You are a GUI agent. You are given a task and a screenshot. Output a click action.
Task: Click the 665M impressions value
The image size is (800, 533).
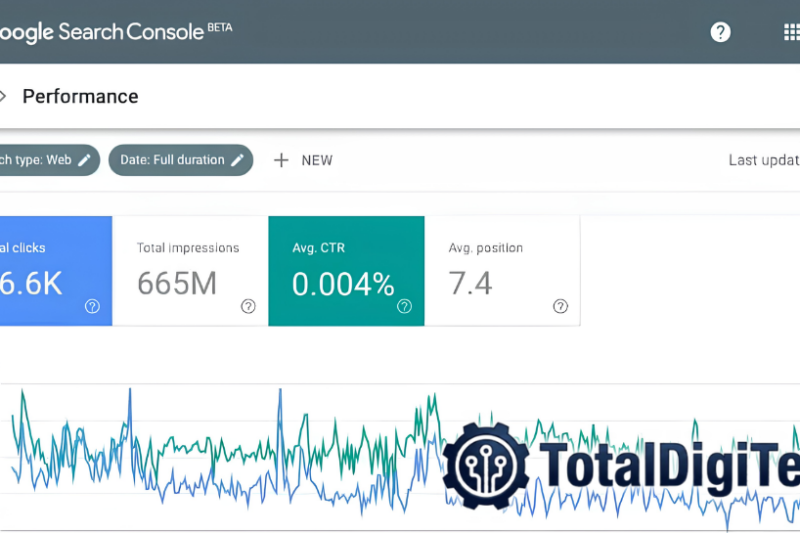click(177, 283)
